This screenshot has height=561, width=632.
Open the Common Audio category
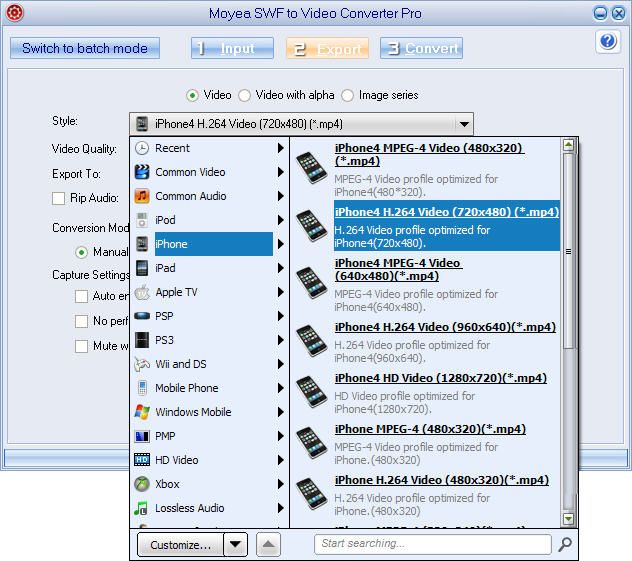tap(209, 196)
